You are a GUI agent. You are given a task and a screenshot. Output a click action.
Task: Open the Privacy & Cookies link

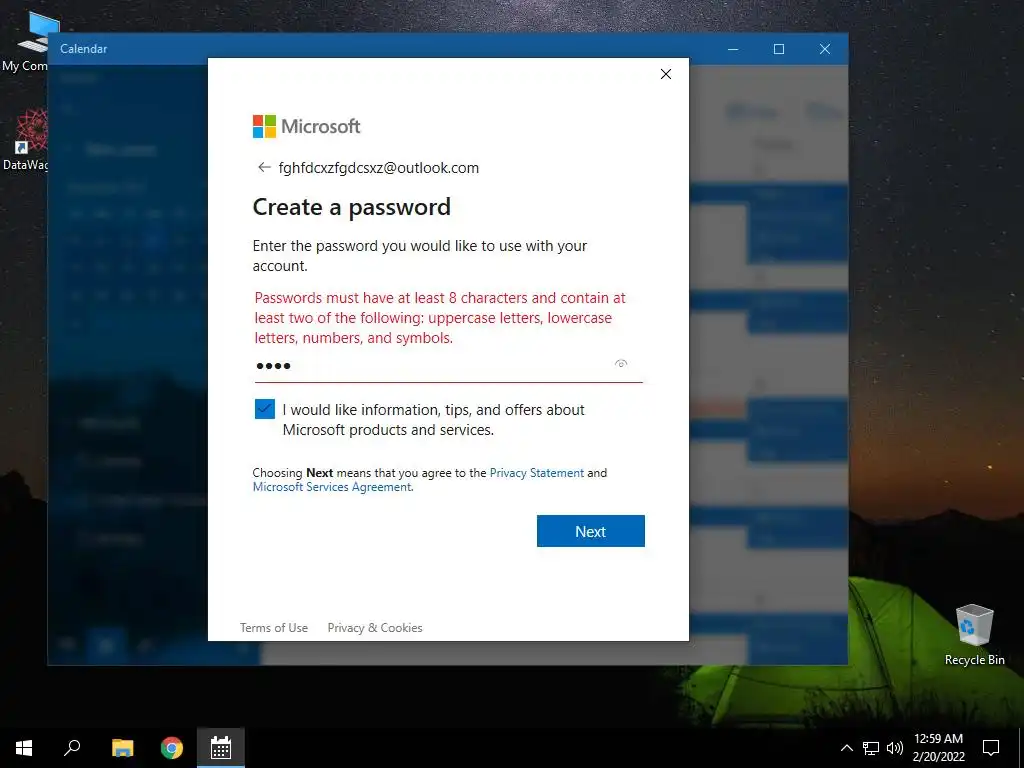click(375, 628)
